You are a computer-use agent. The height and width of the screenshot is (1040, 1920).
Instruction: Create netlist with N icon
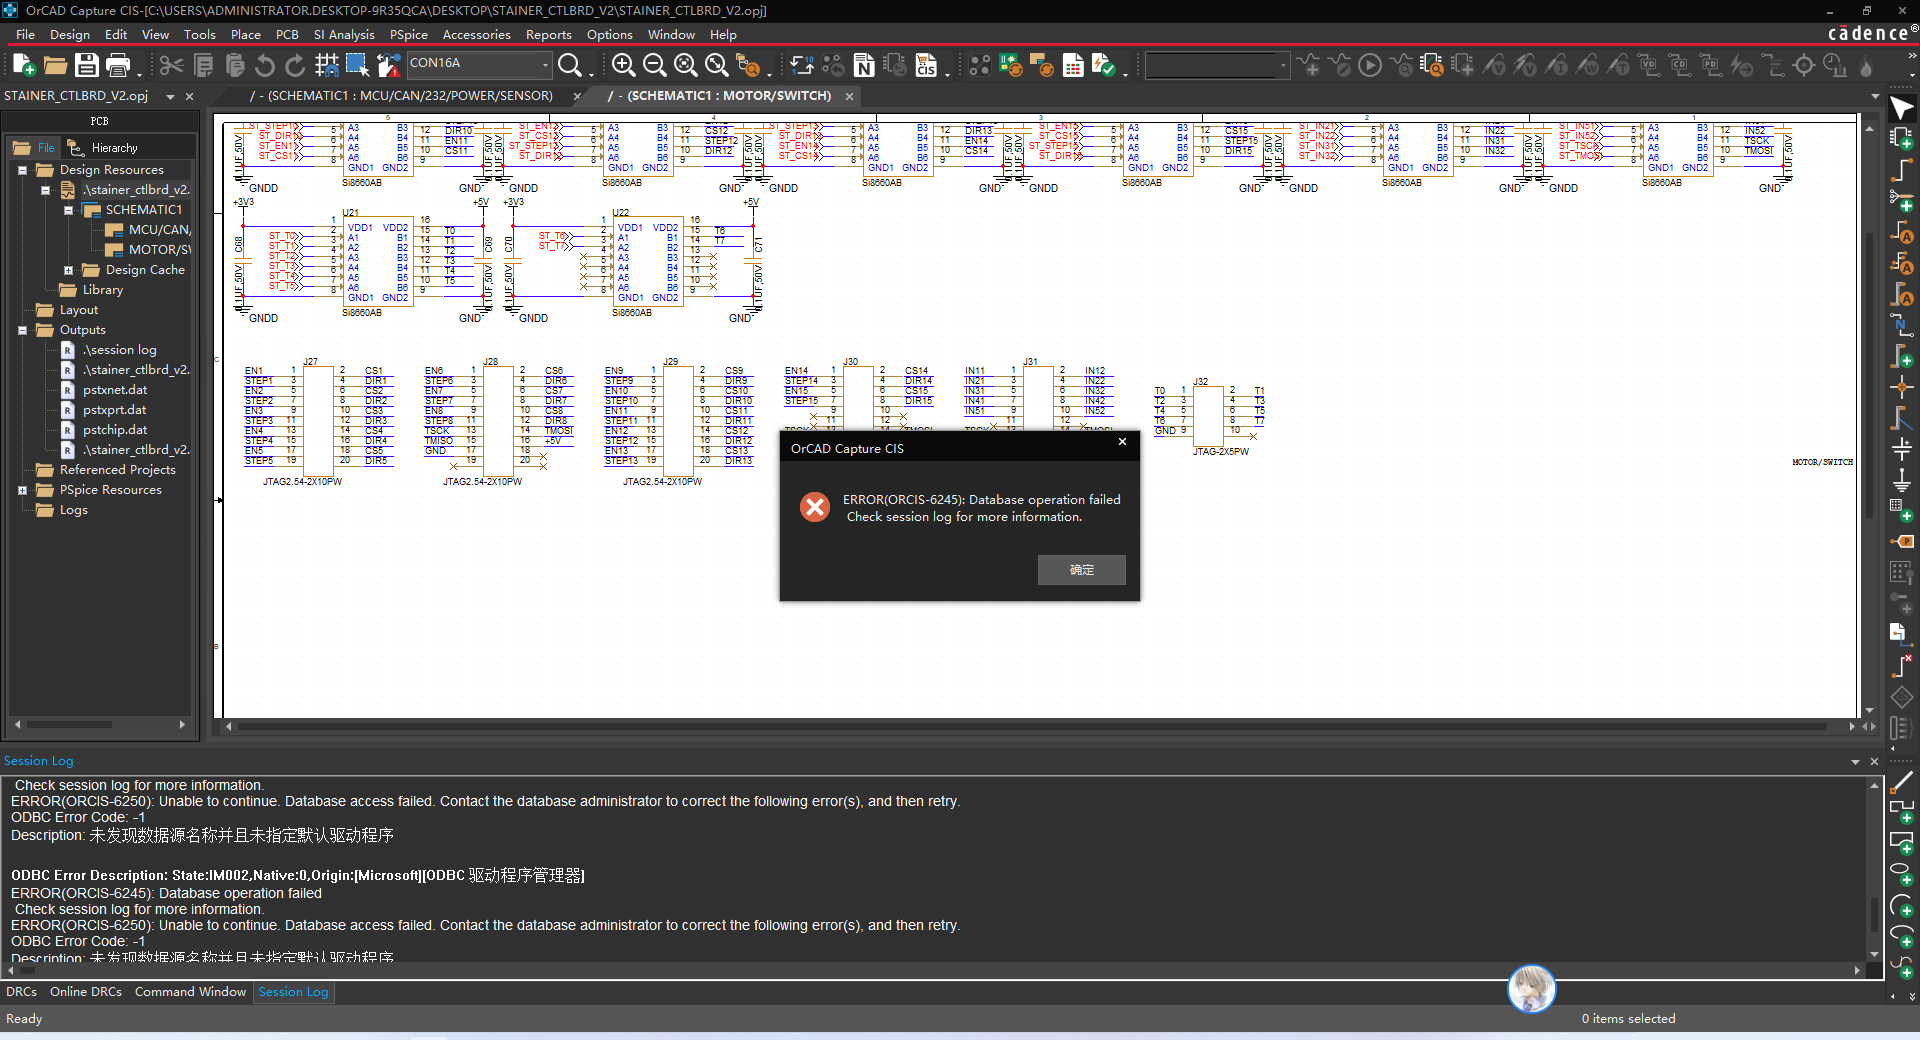pyautogui.click(x=864, y=66)
